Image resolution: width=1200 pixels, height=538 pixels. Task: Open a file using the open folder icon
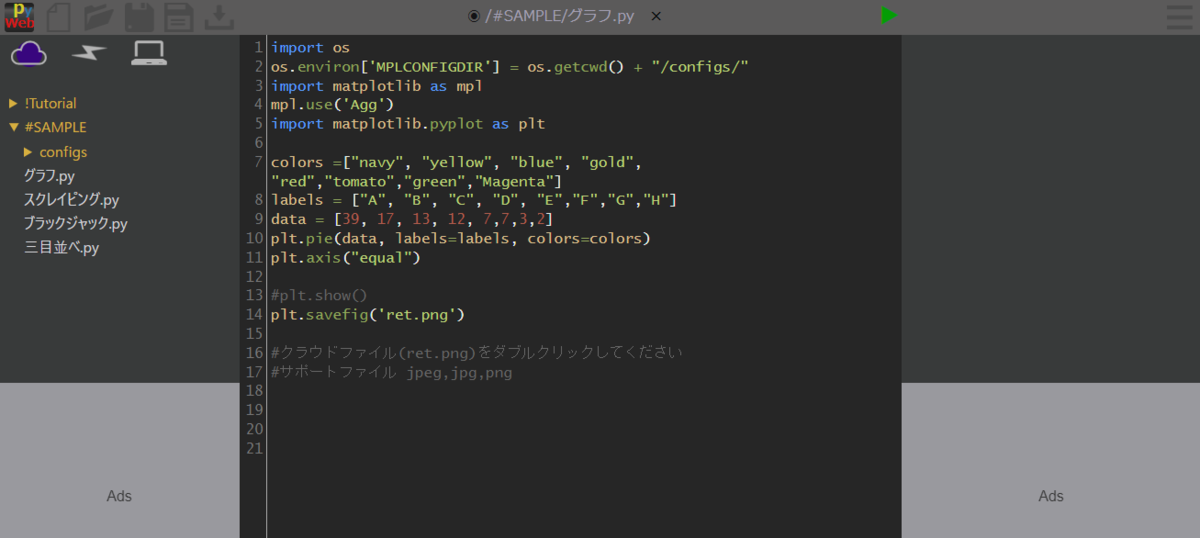(x=98, y=16)
